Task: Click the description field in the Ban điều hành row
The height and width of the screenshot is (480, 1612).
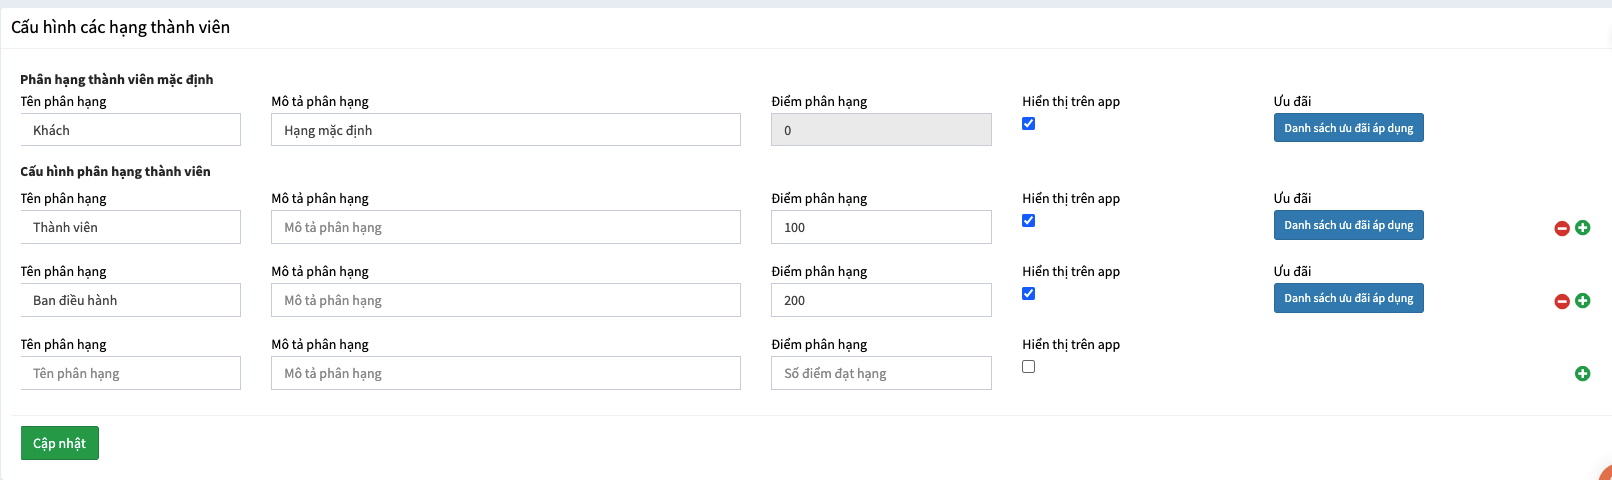Action: tap(505, 300)
